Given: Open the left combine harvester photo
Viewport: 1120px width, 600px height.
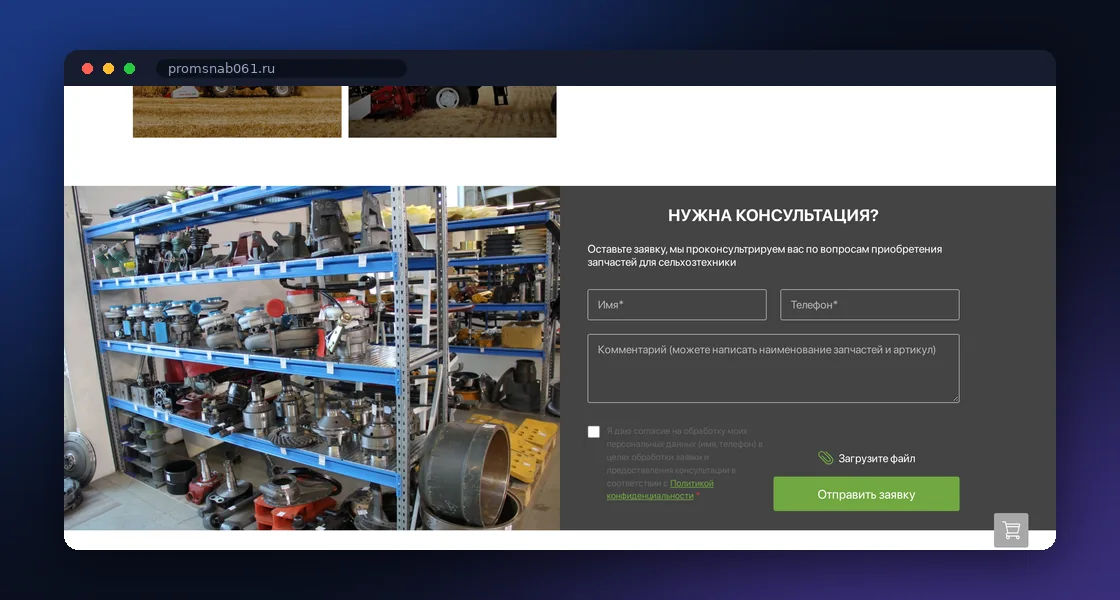Looking at the screenshot, I should click(x=237, y=111).
